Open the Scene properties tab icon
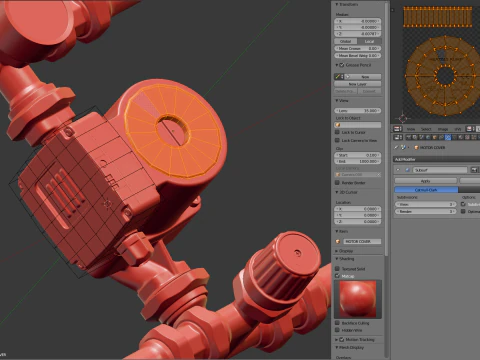This screenshot has width=480, height=360. click(x=421, y=137)
